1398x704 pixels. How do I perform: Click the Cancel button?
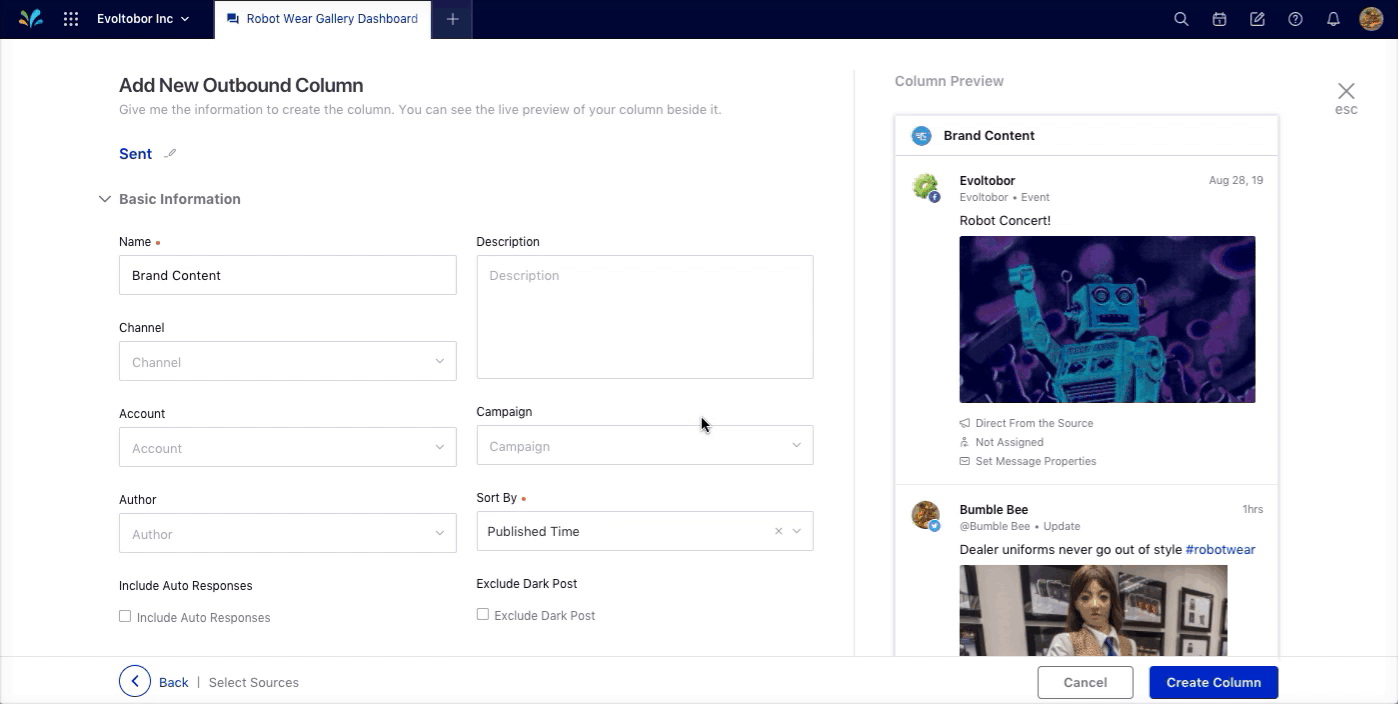[1085, 682]
